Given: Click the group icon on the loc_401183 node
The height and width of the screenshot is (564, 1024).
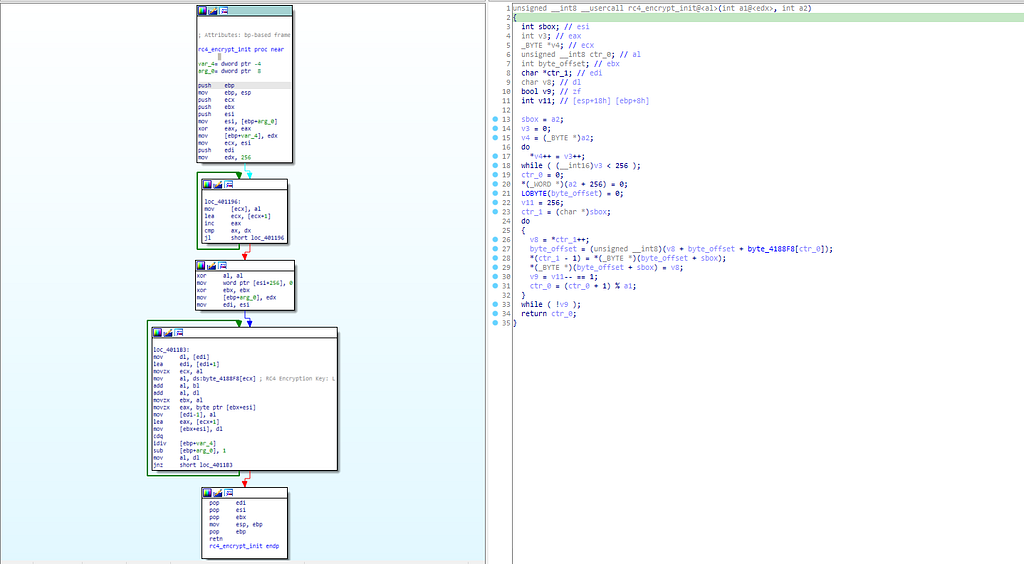Looking at the screenshot, I should [178, 333].
